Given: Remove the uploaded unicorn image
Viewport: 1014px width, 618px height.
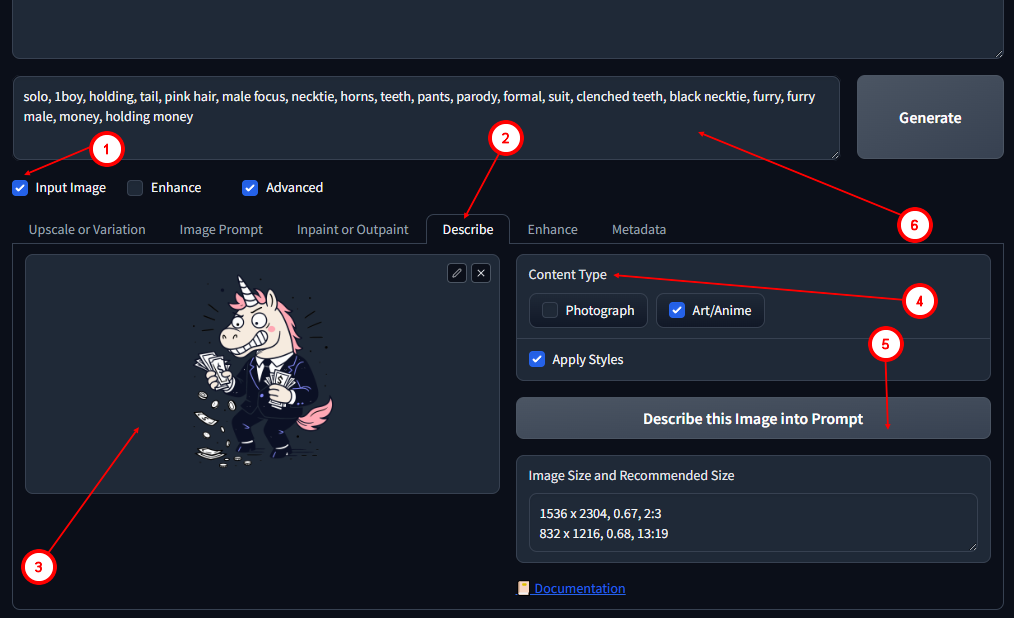Looking at the screenshot, I should (x=481, y=273).
